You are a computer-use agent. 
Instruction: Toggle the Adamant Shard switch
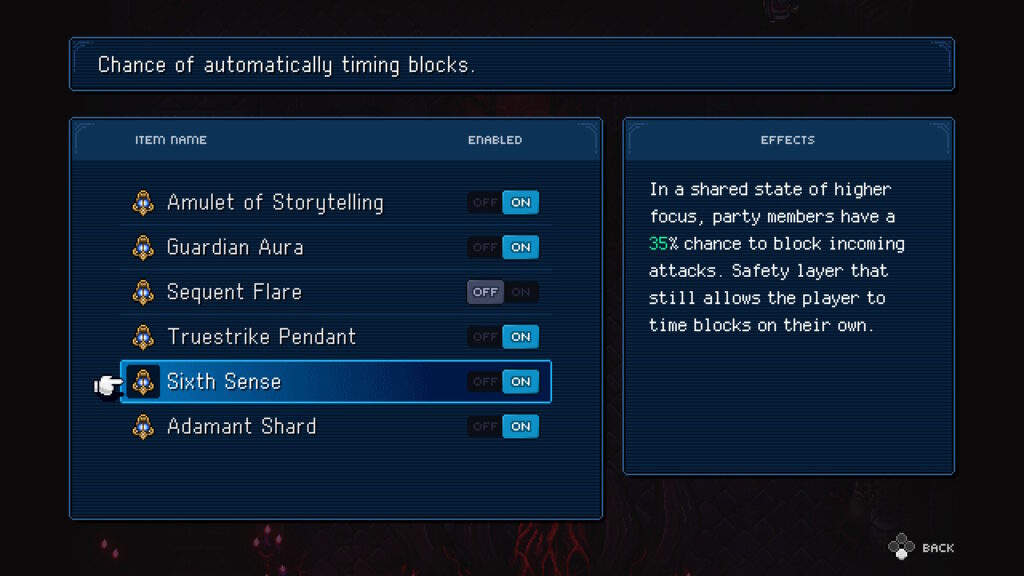[x=503, y=426]
